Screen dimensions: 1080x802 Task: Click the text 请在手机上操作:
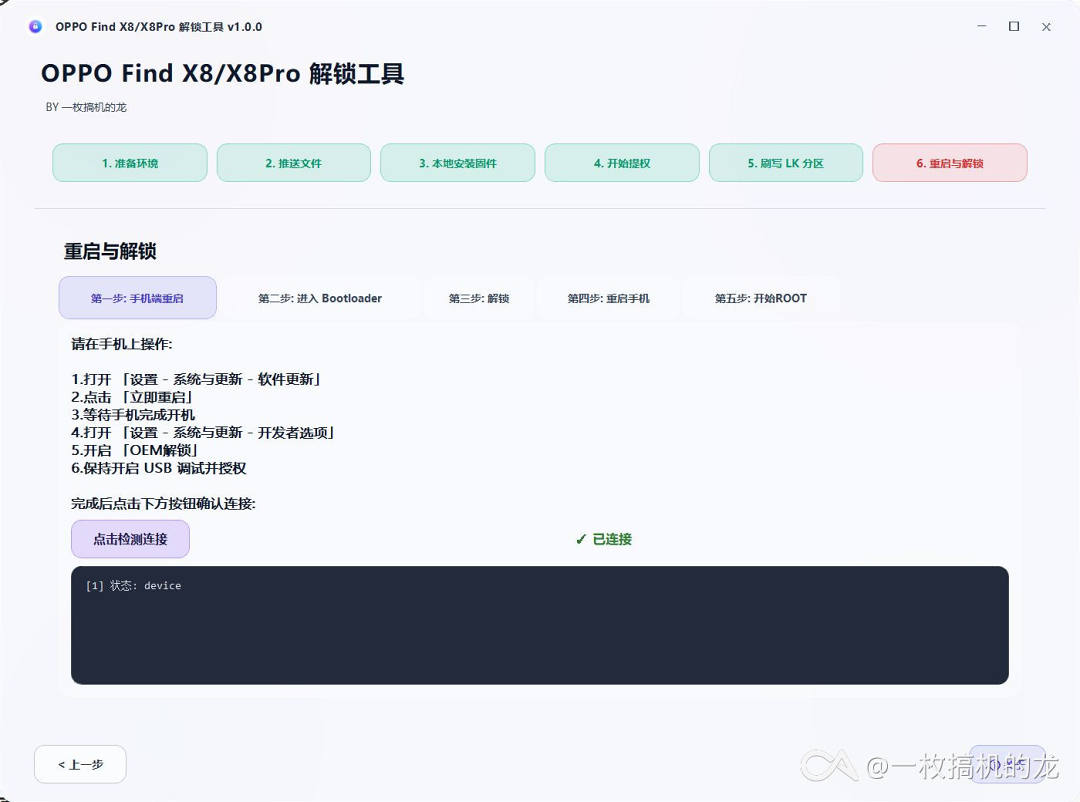122,344
